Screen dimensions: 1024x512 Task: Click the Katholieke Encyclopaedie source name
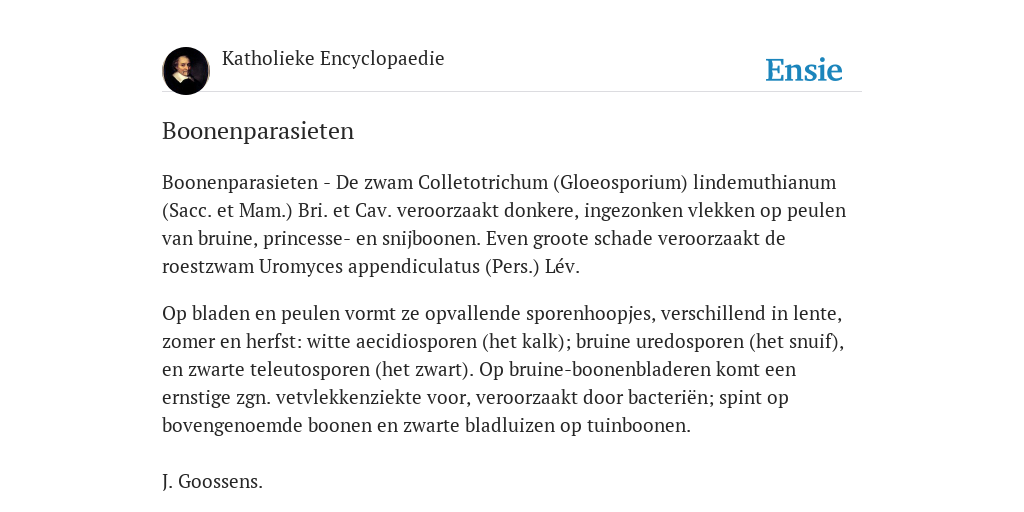333,58
